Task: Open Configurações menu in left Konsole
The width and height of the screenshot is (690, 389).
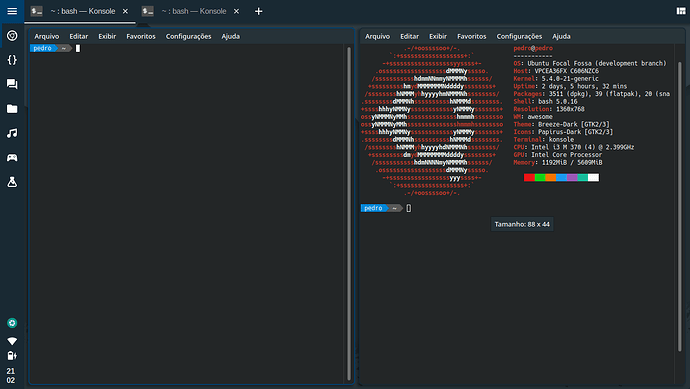Action: pyautogui.click(x=188, y=37)
